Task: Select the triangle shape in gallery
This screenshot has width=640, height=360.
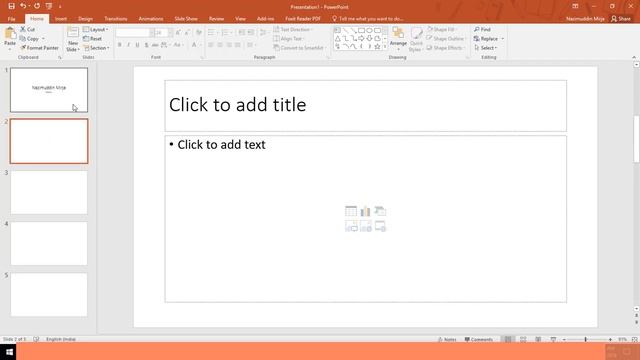Action: click(x=338, y=39)
